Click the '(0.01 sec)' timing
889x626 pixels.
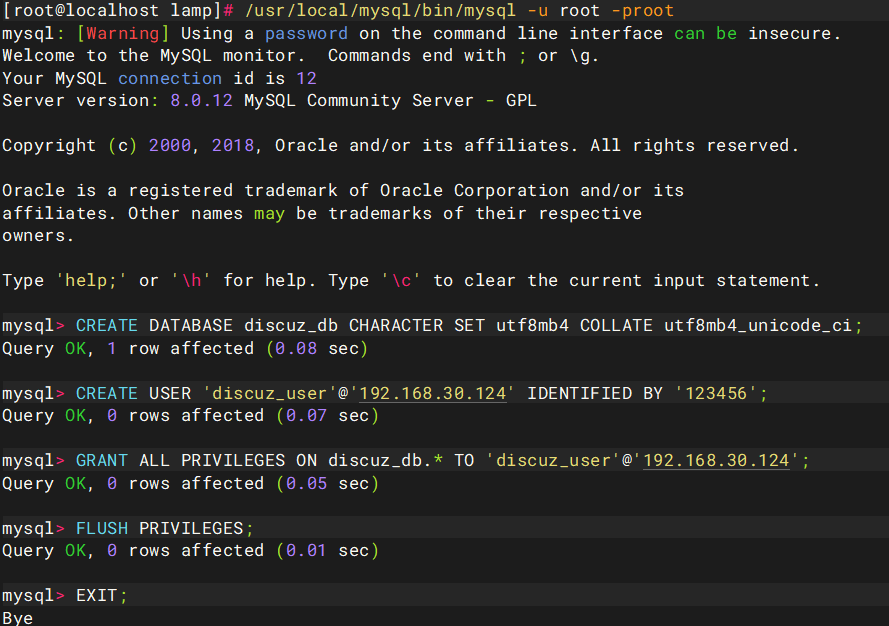tap(327, 551)
